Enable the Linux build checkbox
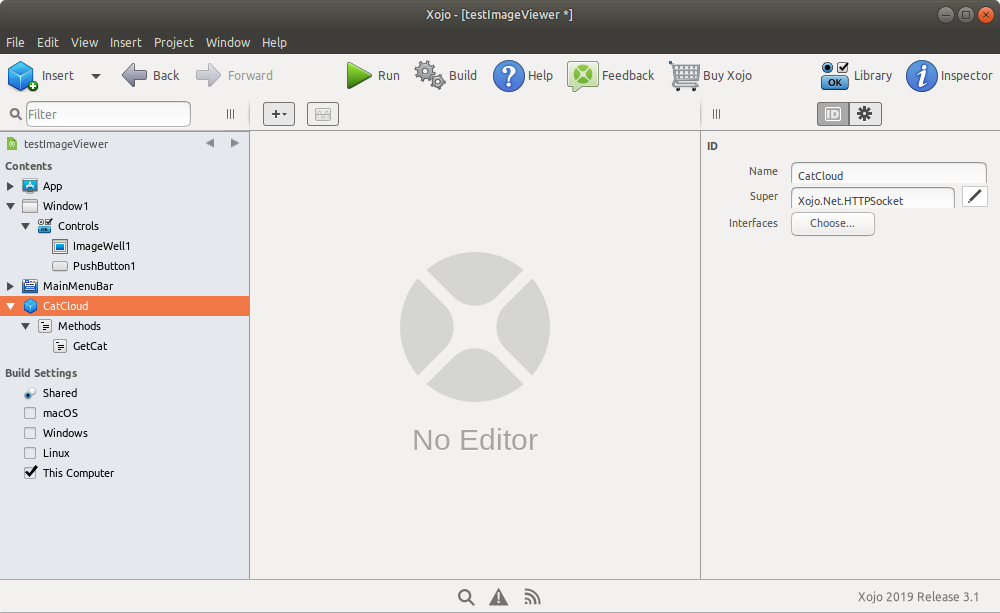This screenshot has height=613, width=1000. click(30, 453)
